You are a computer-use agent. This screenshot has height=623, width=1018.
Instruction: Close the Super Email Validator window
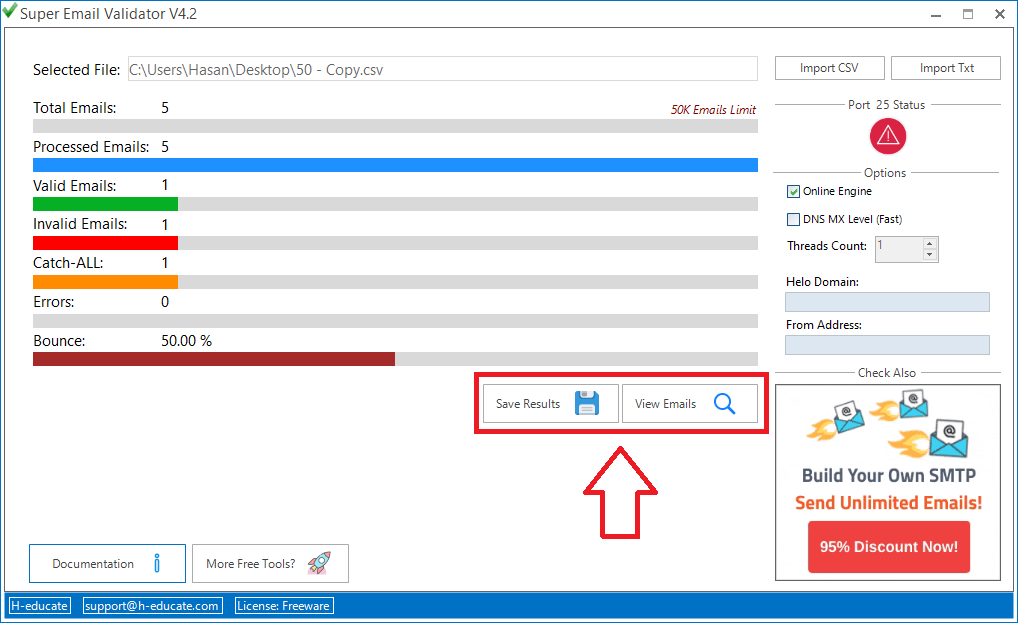(1000, 14)
